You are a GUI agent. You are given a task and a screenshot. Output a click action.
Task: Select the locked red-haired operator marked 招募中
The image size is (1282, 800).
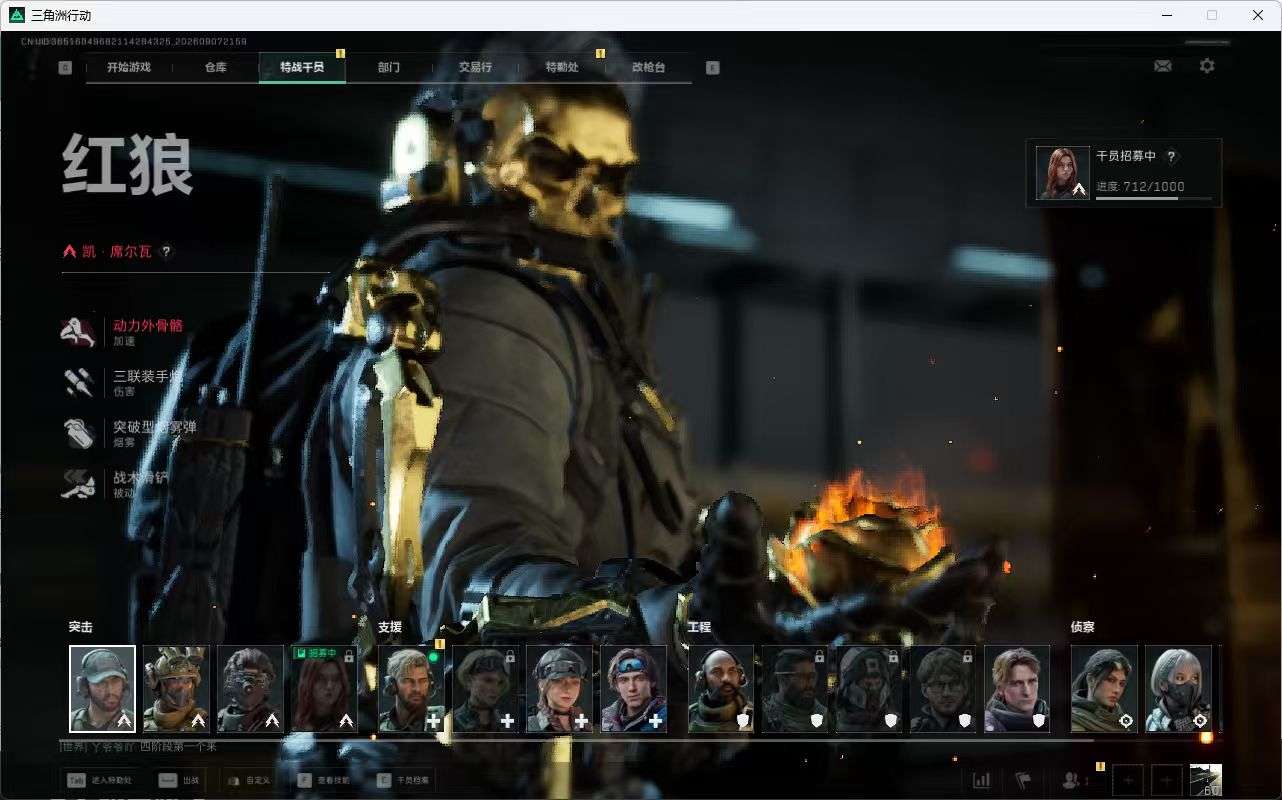point(324,689)
